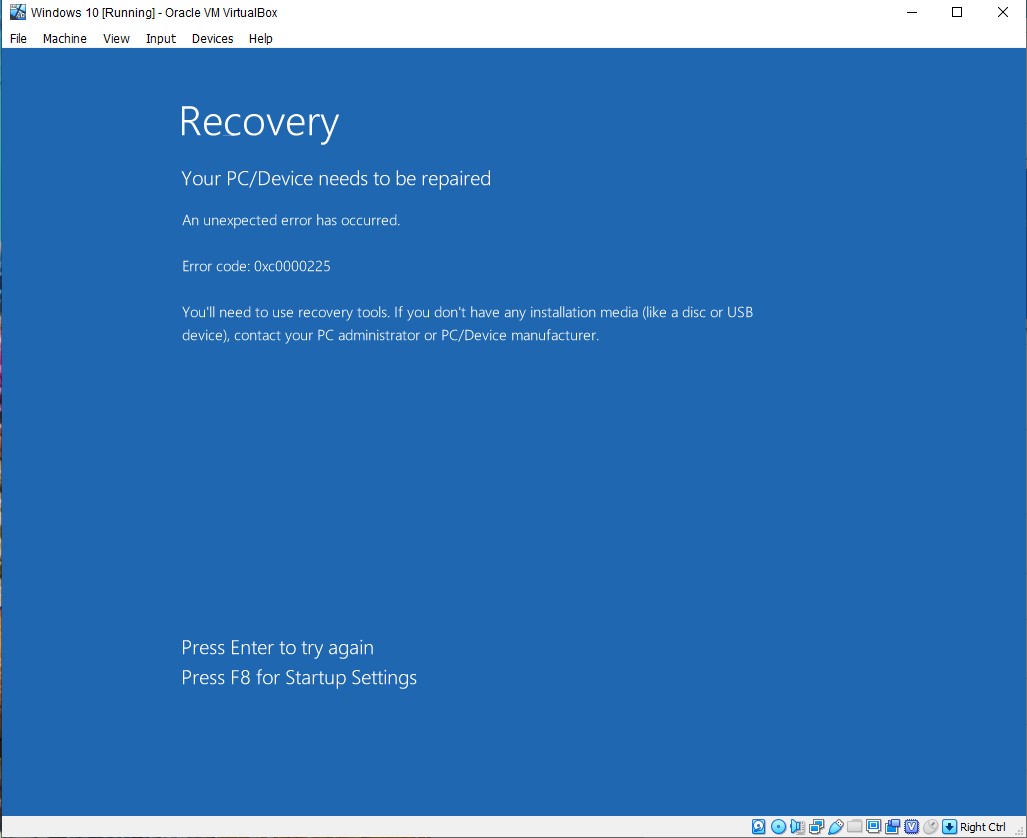Click 'Your PC/Device needs to be repaired' text
This screenshot has width=1027, height=838.
point(336,178)
